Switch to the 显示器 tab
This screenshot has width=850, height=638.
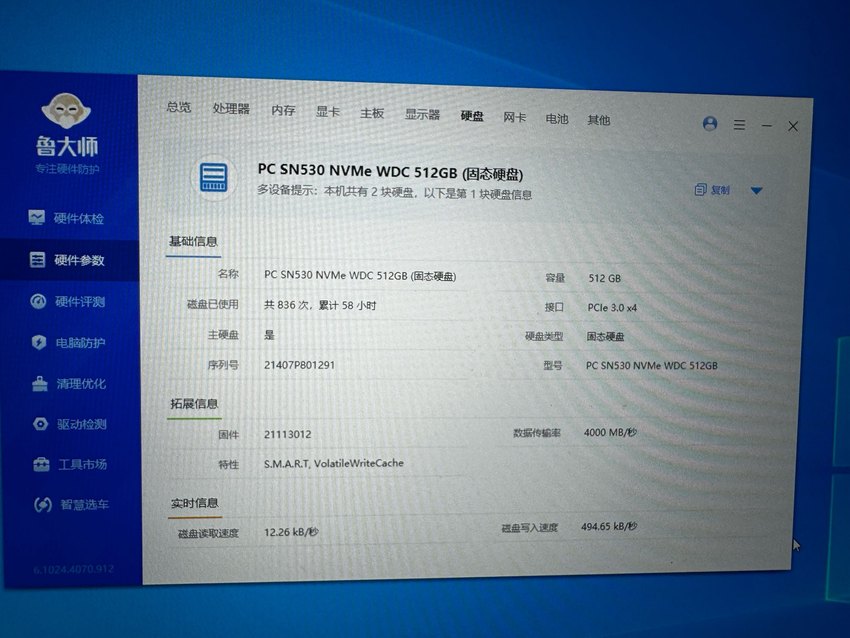422,114
